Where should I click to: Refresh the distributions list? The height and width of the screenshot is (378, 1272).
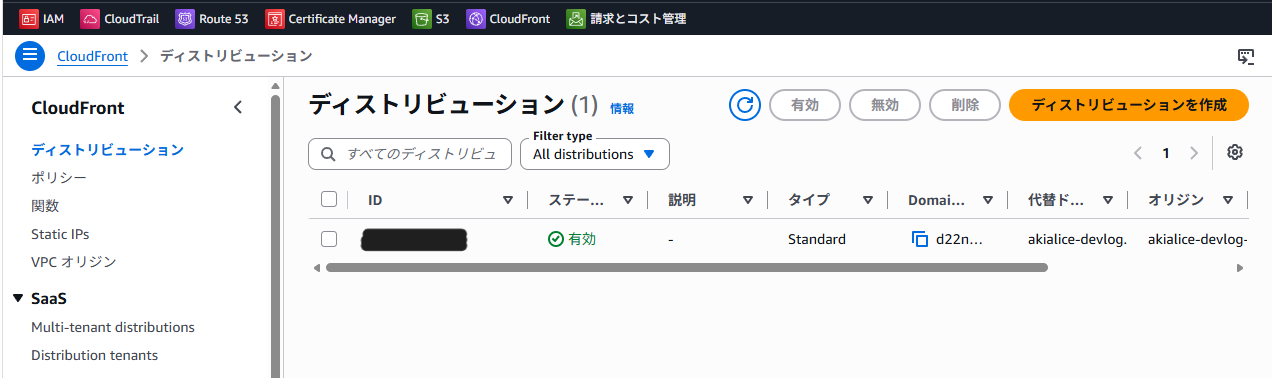point(745,104)
